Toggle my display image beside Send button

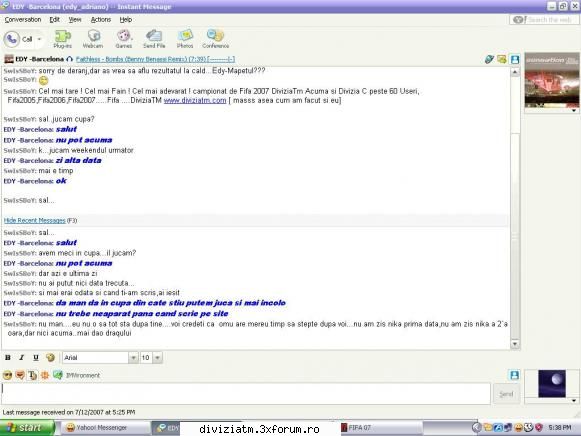tap(514, 375)
